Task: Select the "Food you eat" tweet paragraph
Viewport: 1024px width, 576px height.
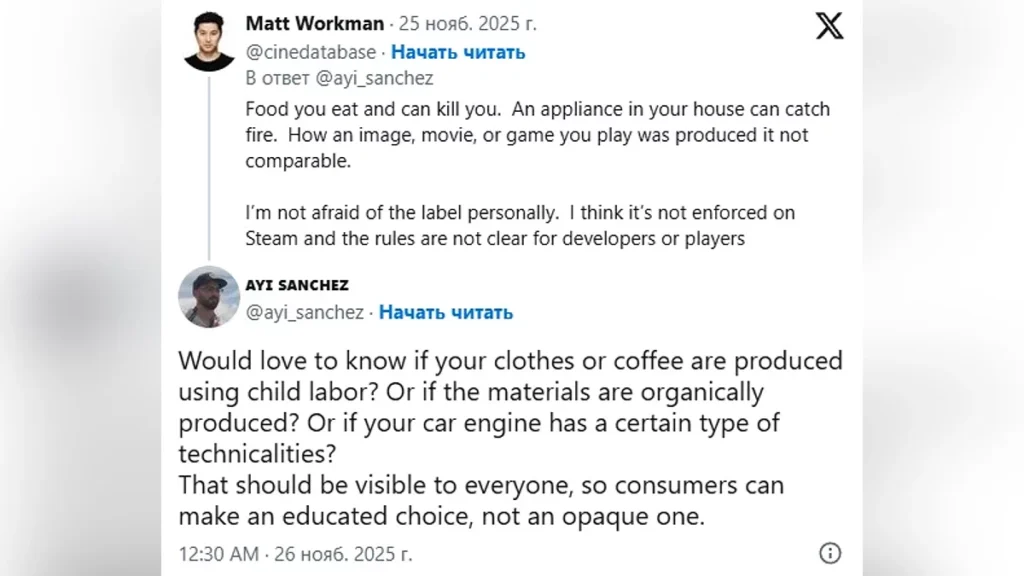Action: (537, 134)
